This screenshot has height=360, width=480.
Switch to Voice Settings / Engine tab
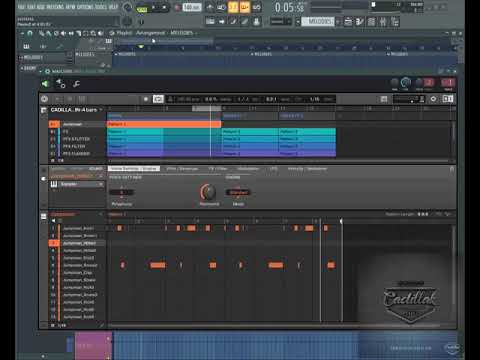pyautogui.click(x=133, y=169)
